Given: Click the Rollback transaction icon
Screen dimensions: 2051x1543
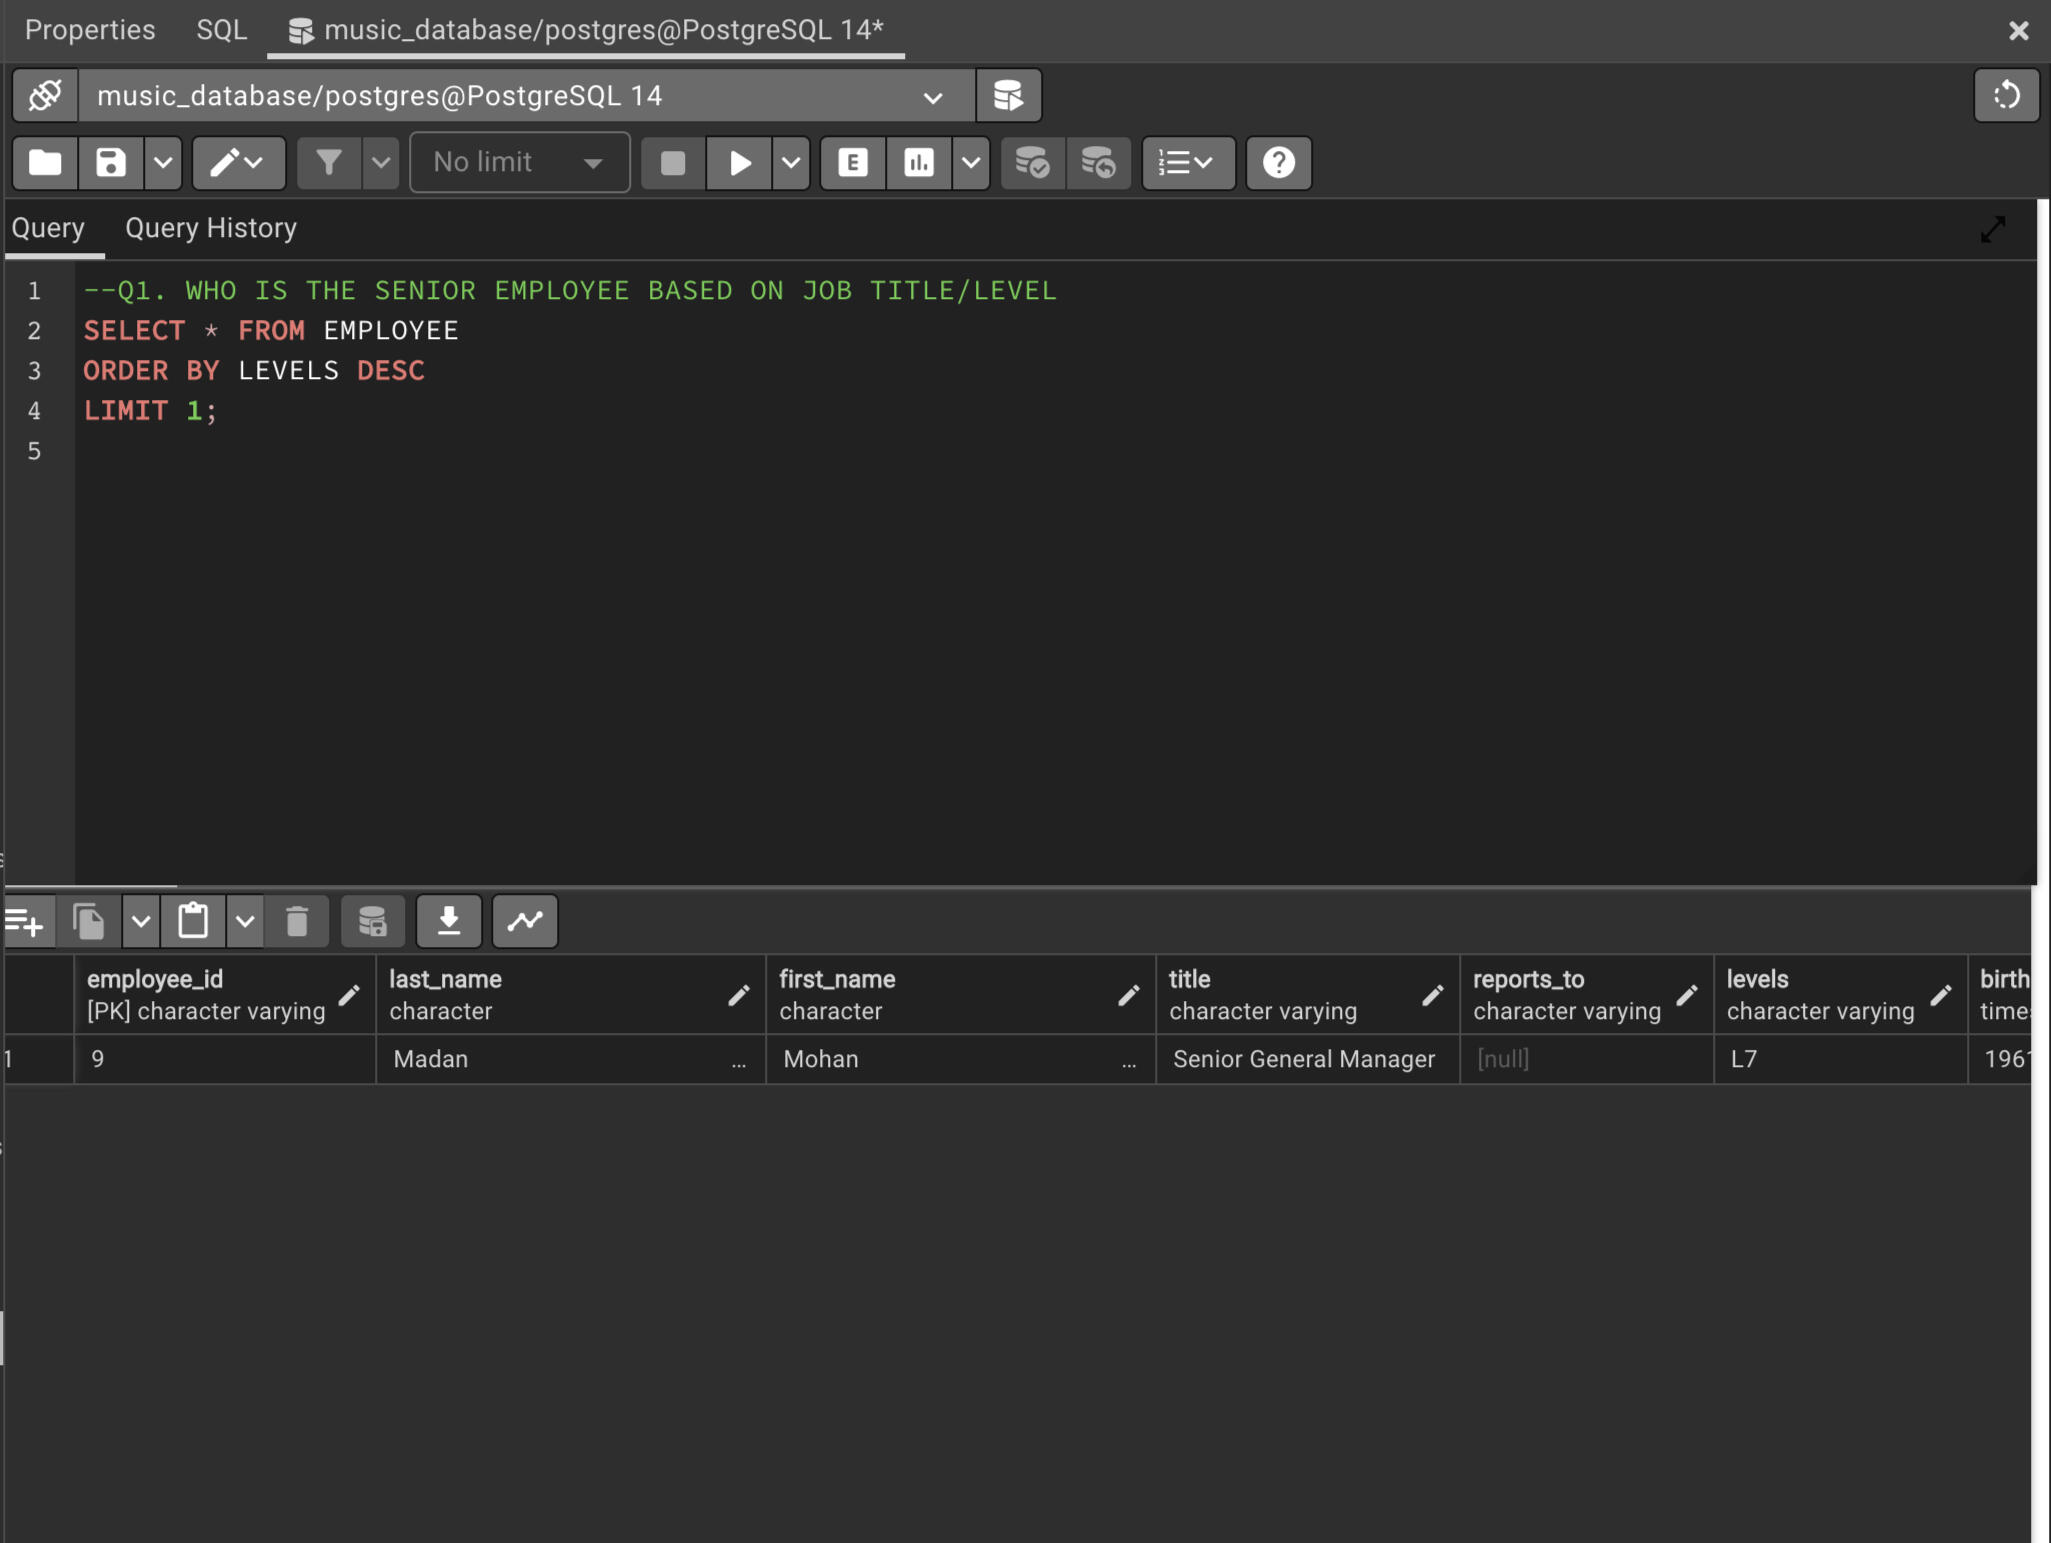Looking at the screenshot, I should point(1098,162).
